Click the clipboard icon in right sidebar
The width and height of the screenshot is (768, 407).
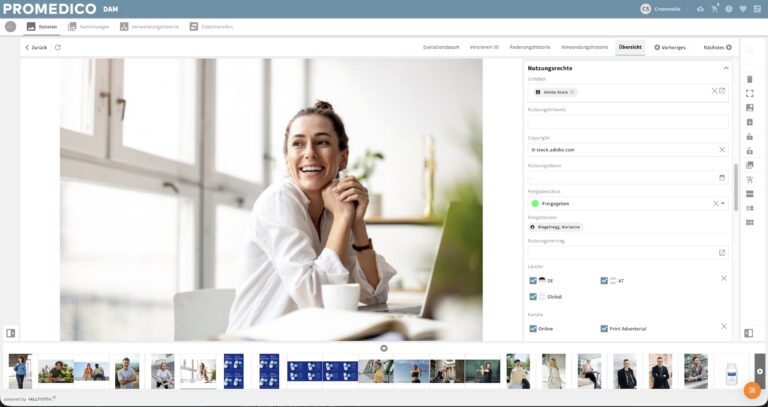(x=749, y=122)
